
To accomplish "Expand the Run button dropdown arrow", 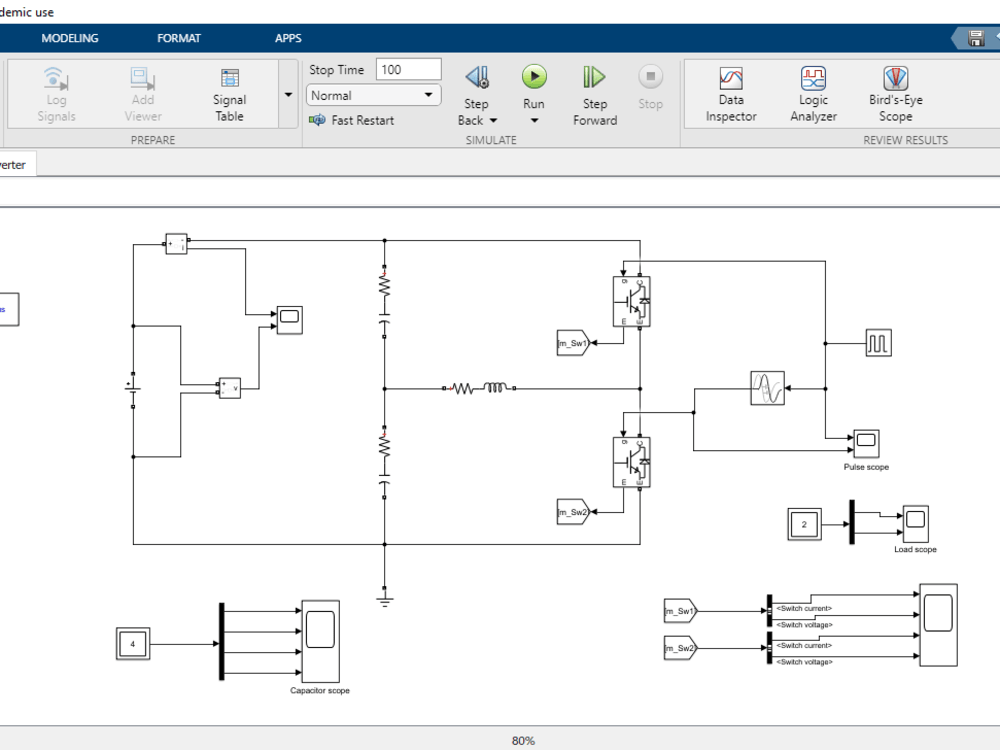I will coord(534,120).
